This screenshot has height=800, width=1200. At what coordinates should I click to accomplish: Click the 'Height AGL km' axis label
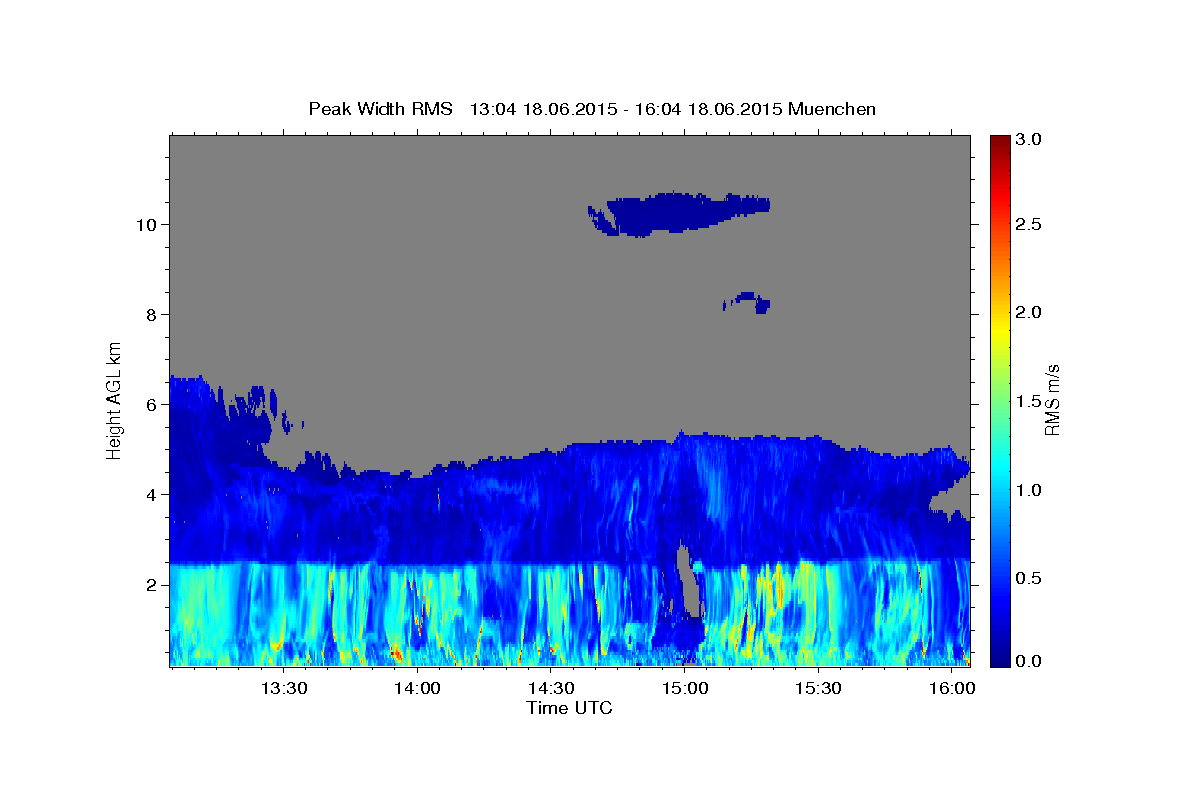(x=114, y=399)
